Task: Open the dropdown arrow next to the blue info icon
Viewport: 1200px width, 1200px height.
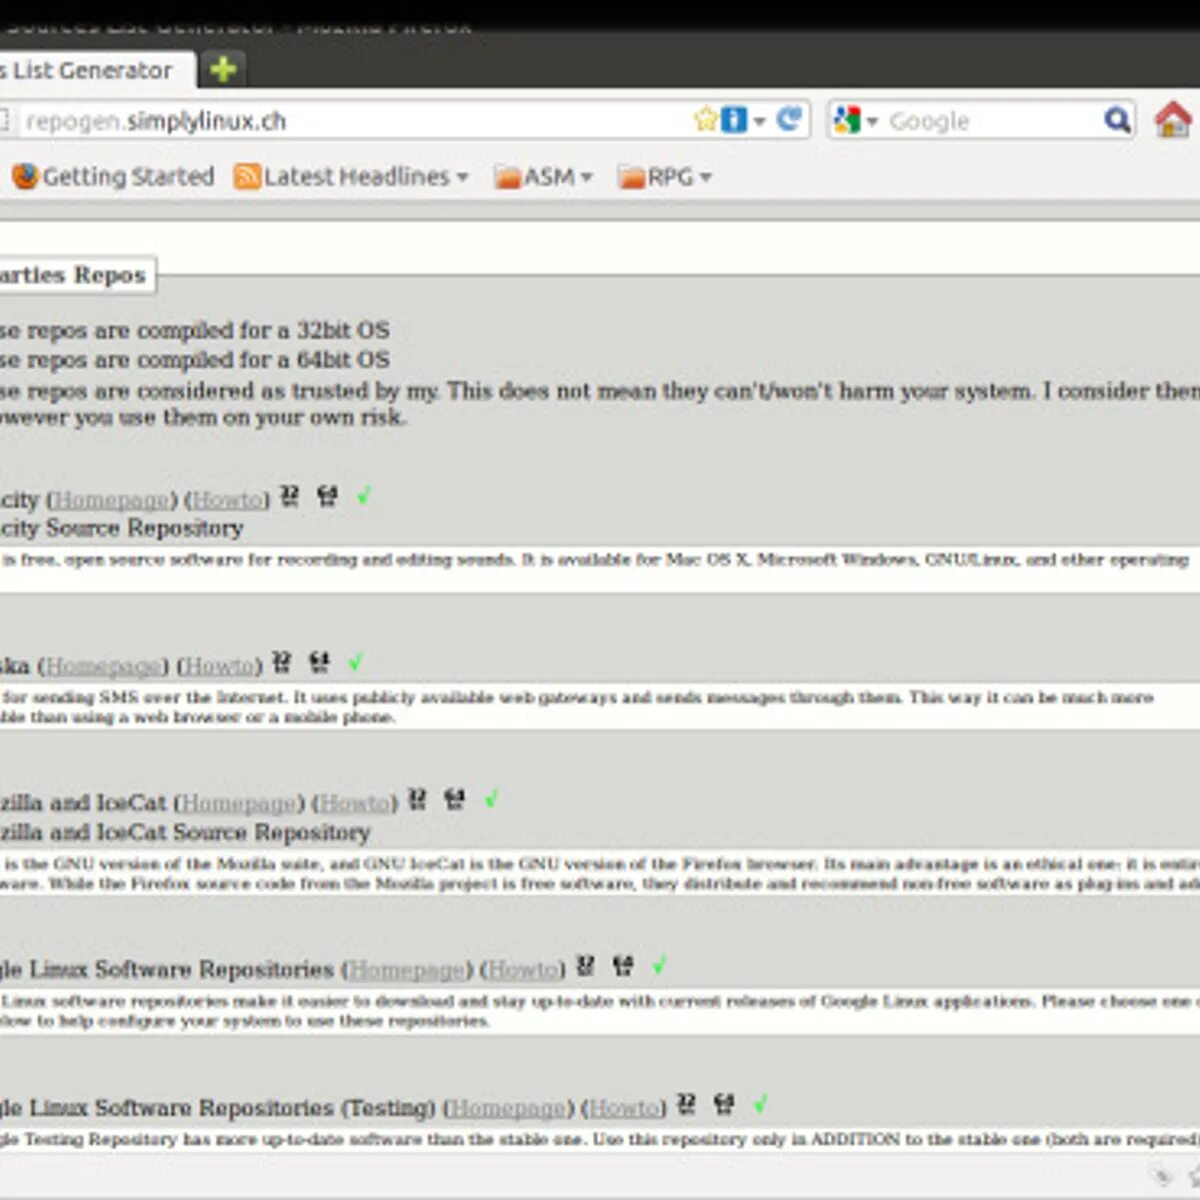Action: [760, 122]
